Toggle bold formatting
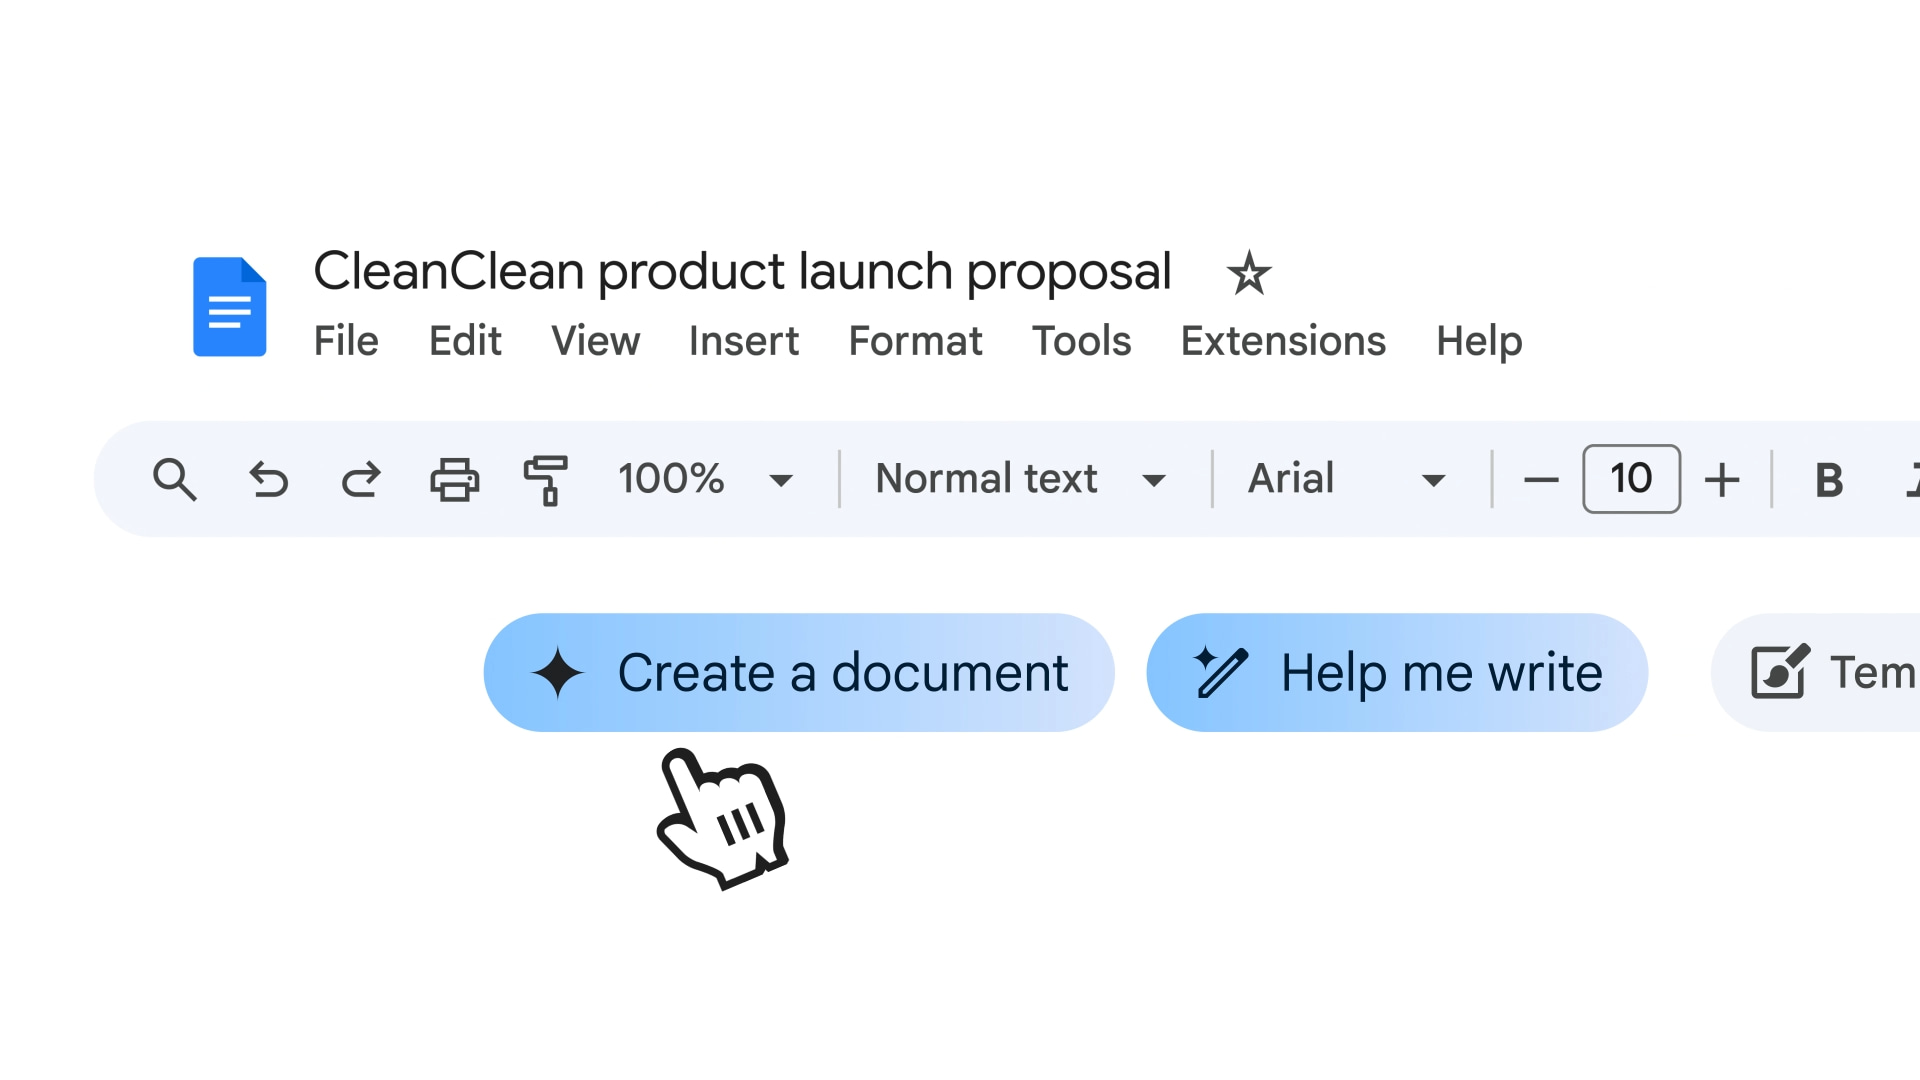 1828,480
